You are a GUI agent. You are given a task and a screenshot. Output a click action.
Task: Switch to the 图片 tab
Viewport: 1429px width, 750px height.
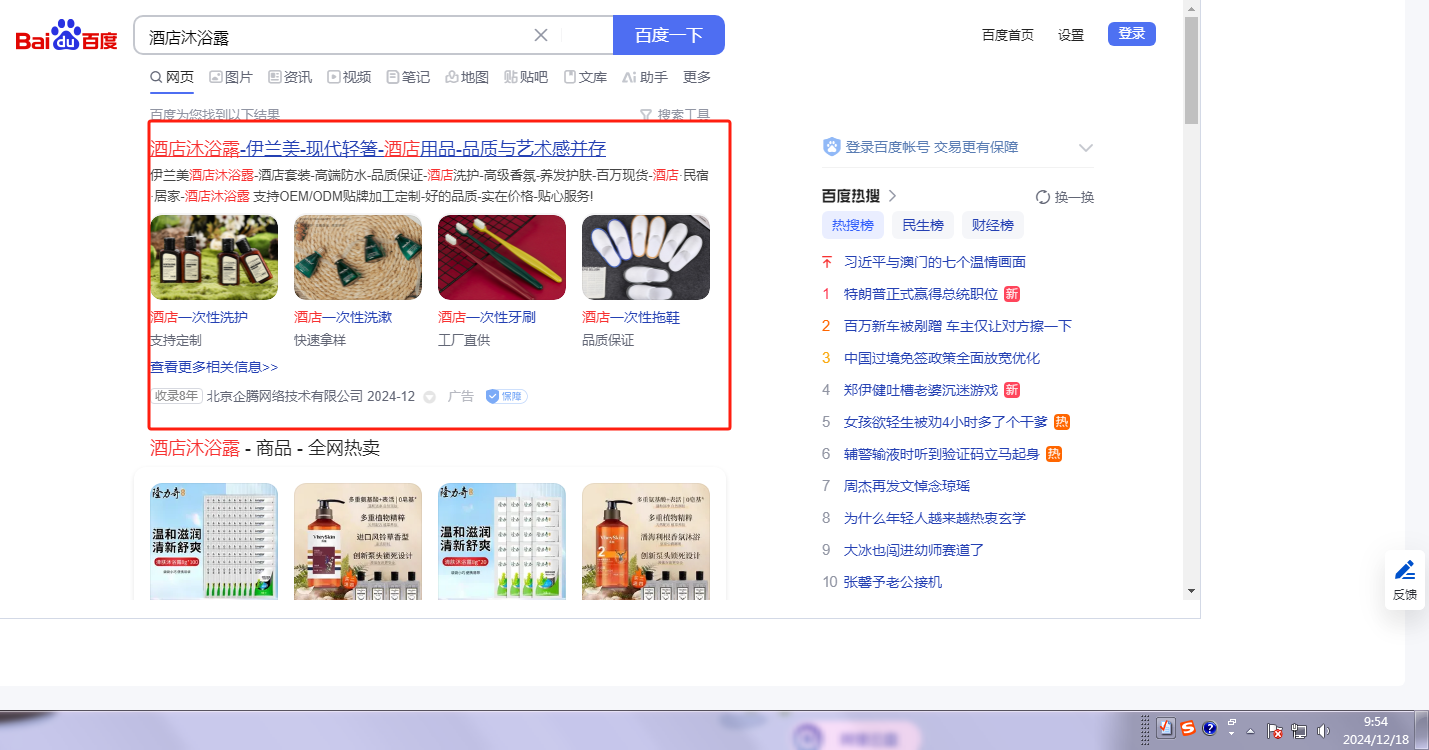coord(231,77)
